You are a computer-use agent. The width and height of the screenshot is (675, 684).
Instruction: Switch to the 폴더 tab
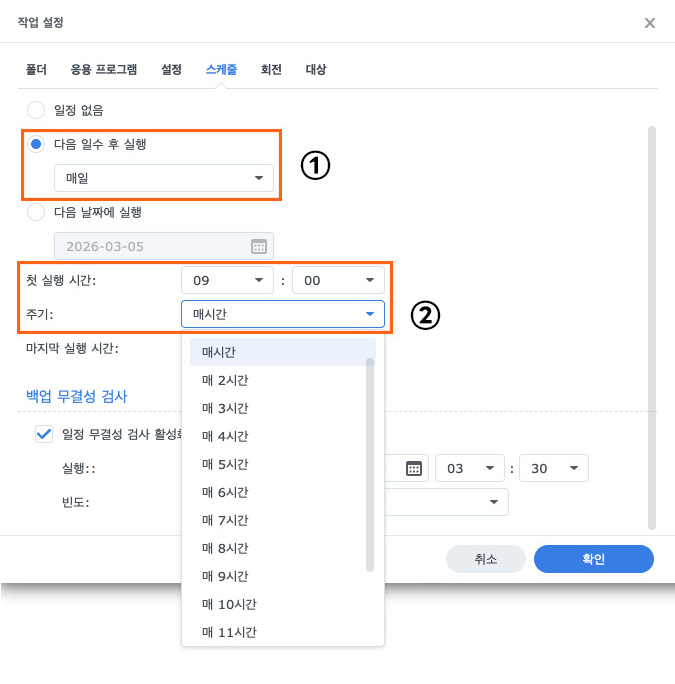tap(36, 70)
